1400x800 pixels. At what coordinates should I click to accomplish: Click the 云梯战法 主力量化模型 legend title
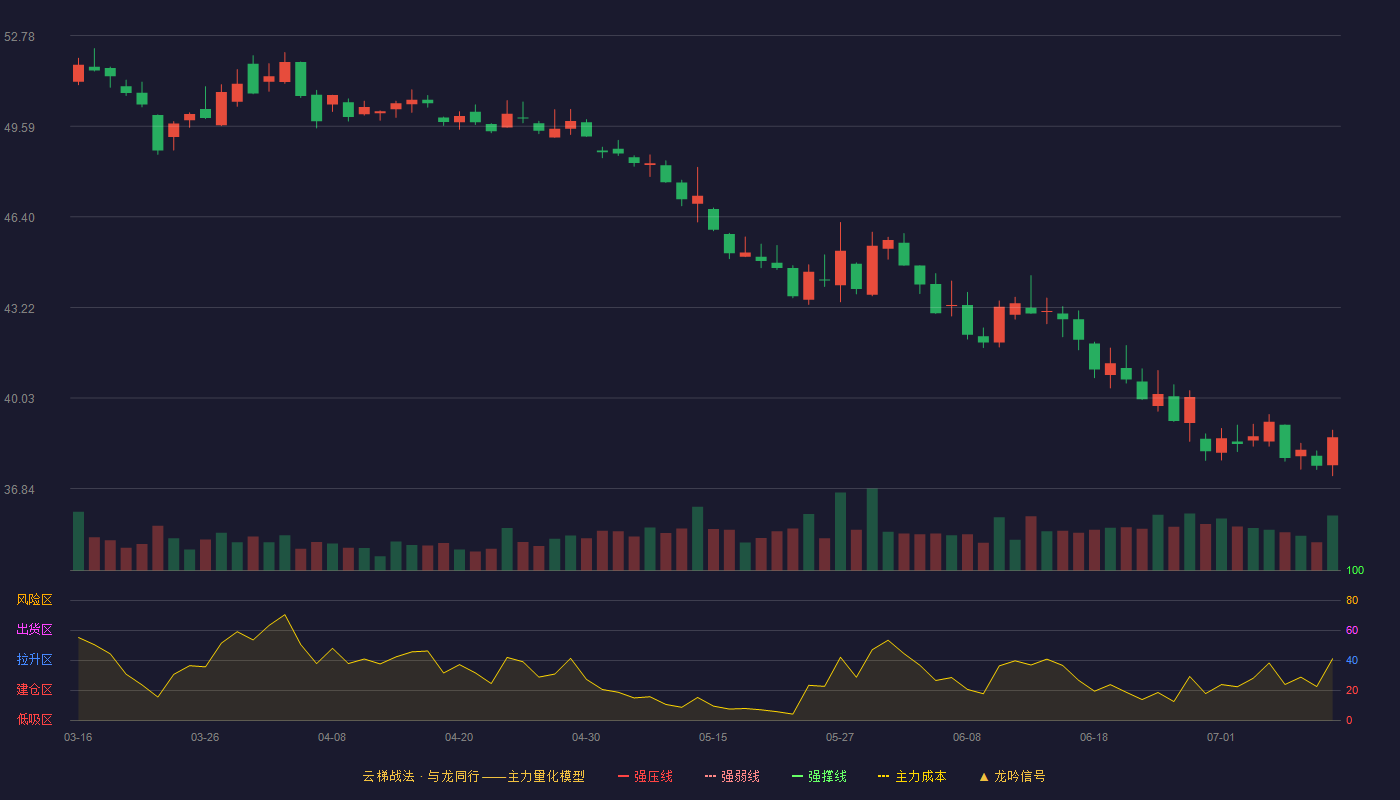[474, 776]
